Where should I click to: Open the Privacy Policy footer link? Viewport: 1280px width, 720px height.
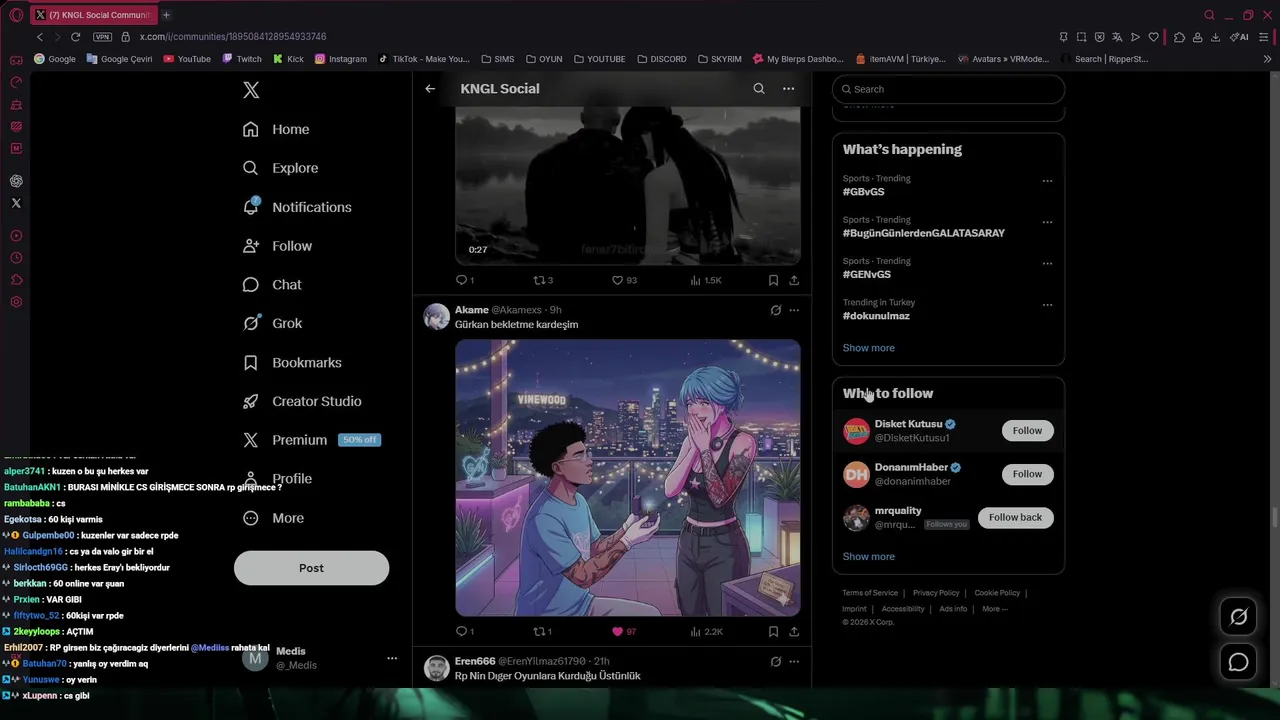pyautogui.click(x=936, y=593)
